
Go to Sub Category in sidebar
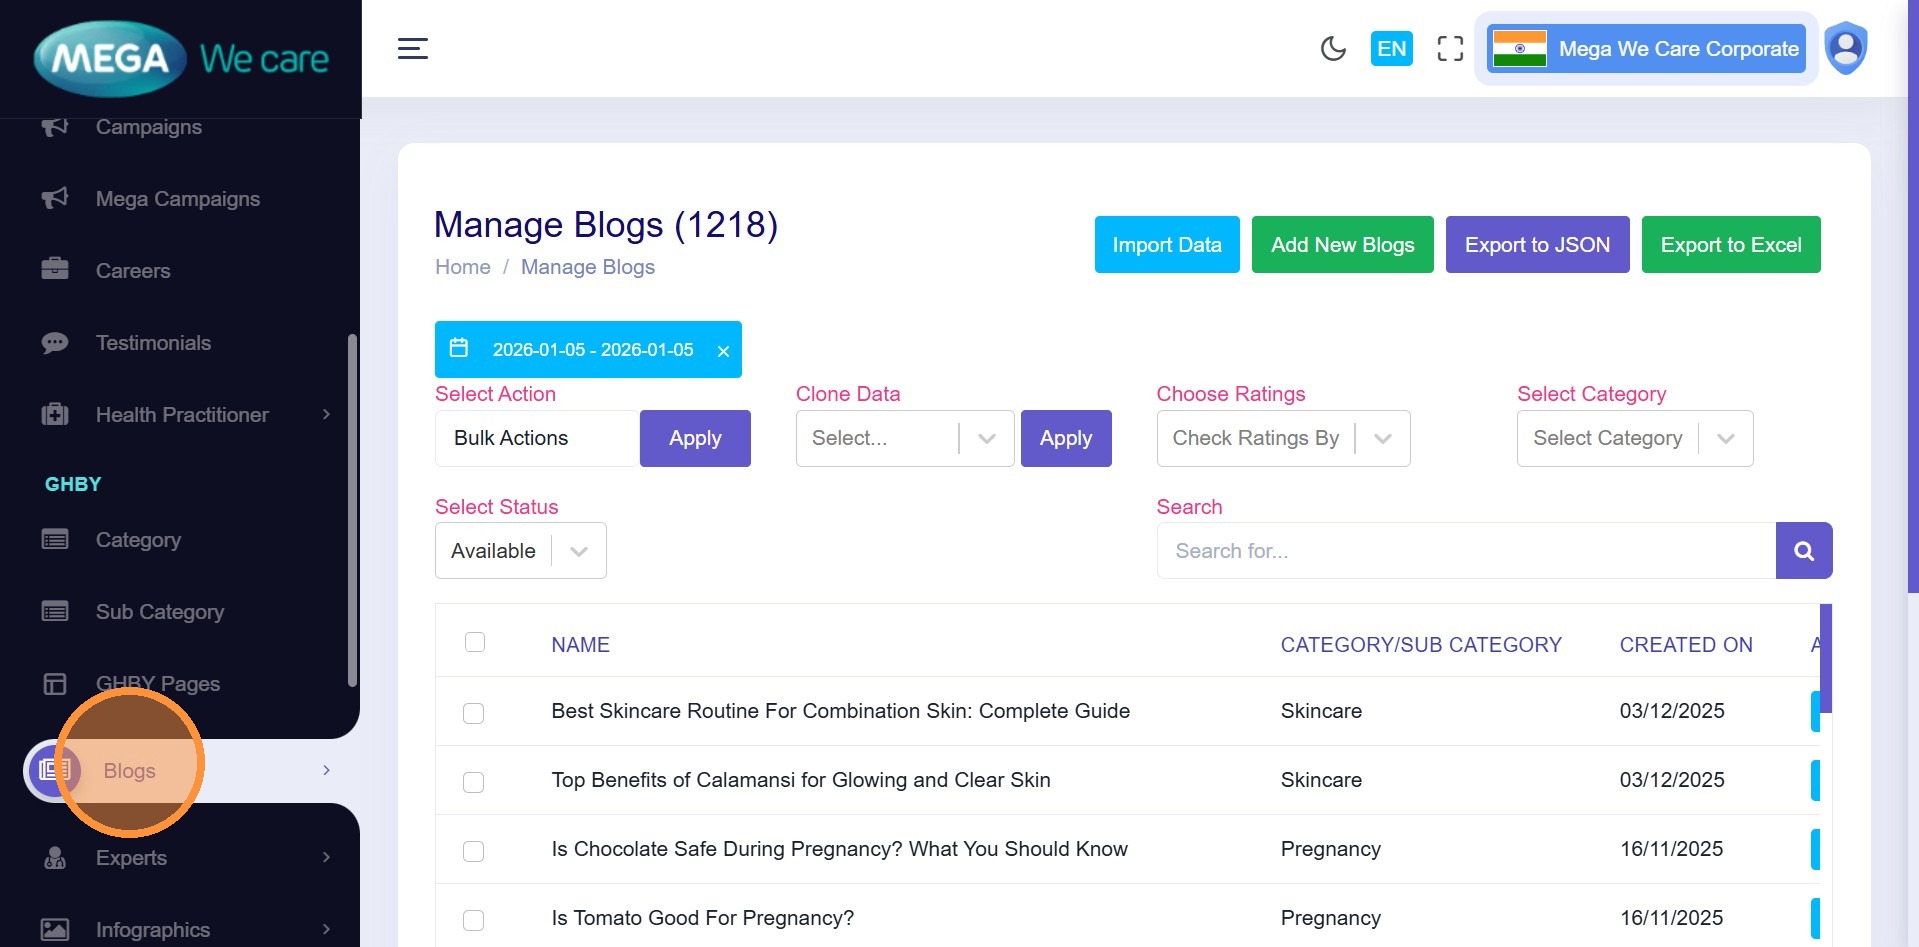pos(159,612)
